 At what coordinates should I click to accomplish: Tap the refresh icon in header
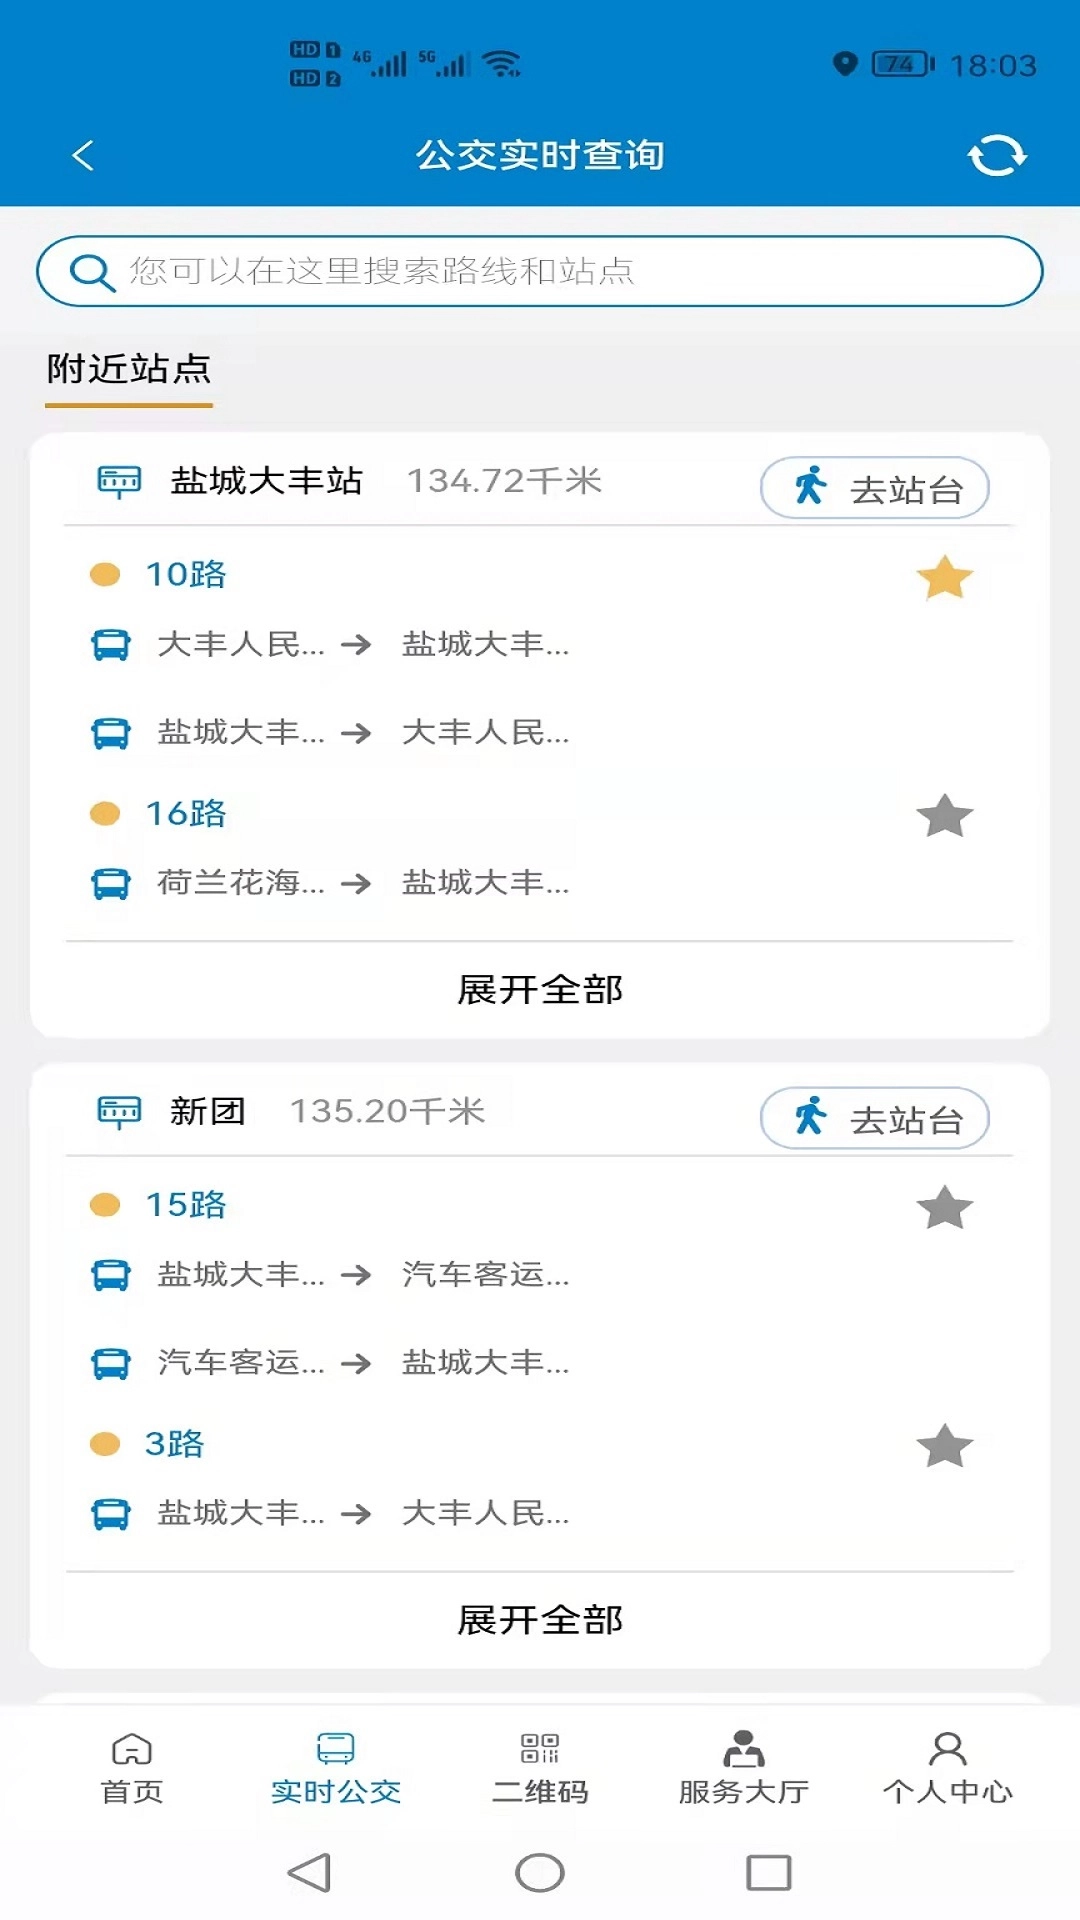[997, 156]
